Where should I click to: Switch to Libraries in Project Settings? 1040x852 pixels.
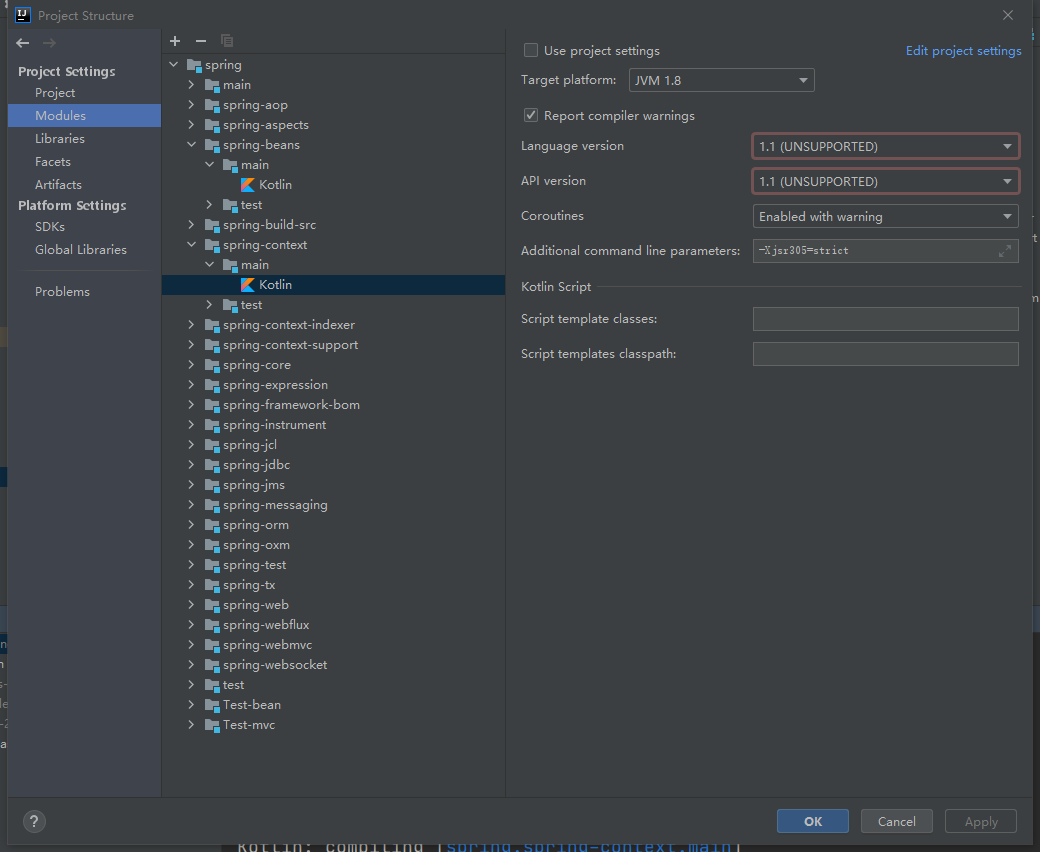(x=59, y=138)
